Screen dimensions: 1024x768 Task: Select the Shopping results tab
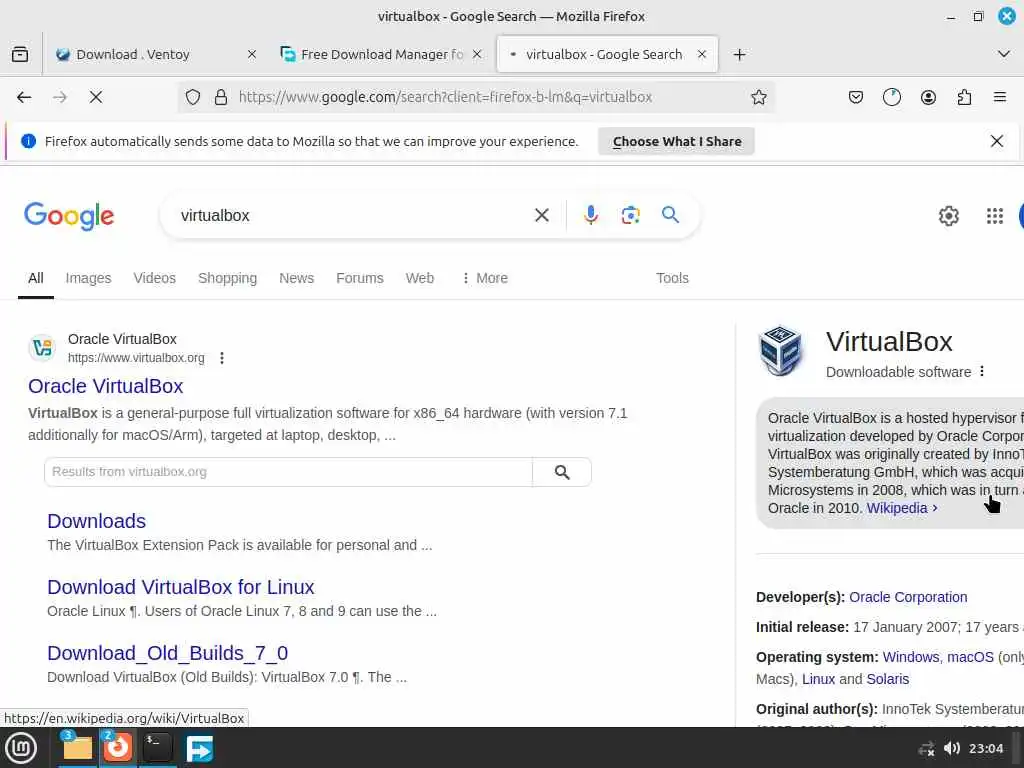(x=227, y=278)
